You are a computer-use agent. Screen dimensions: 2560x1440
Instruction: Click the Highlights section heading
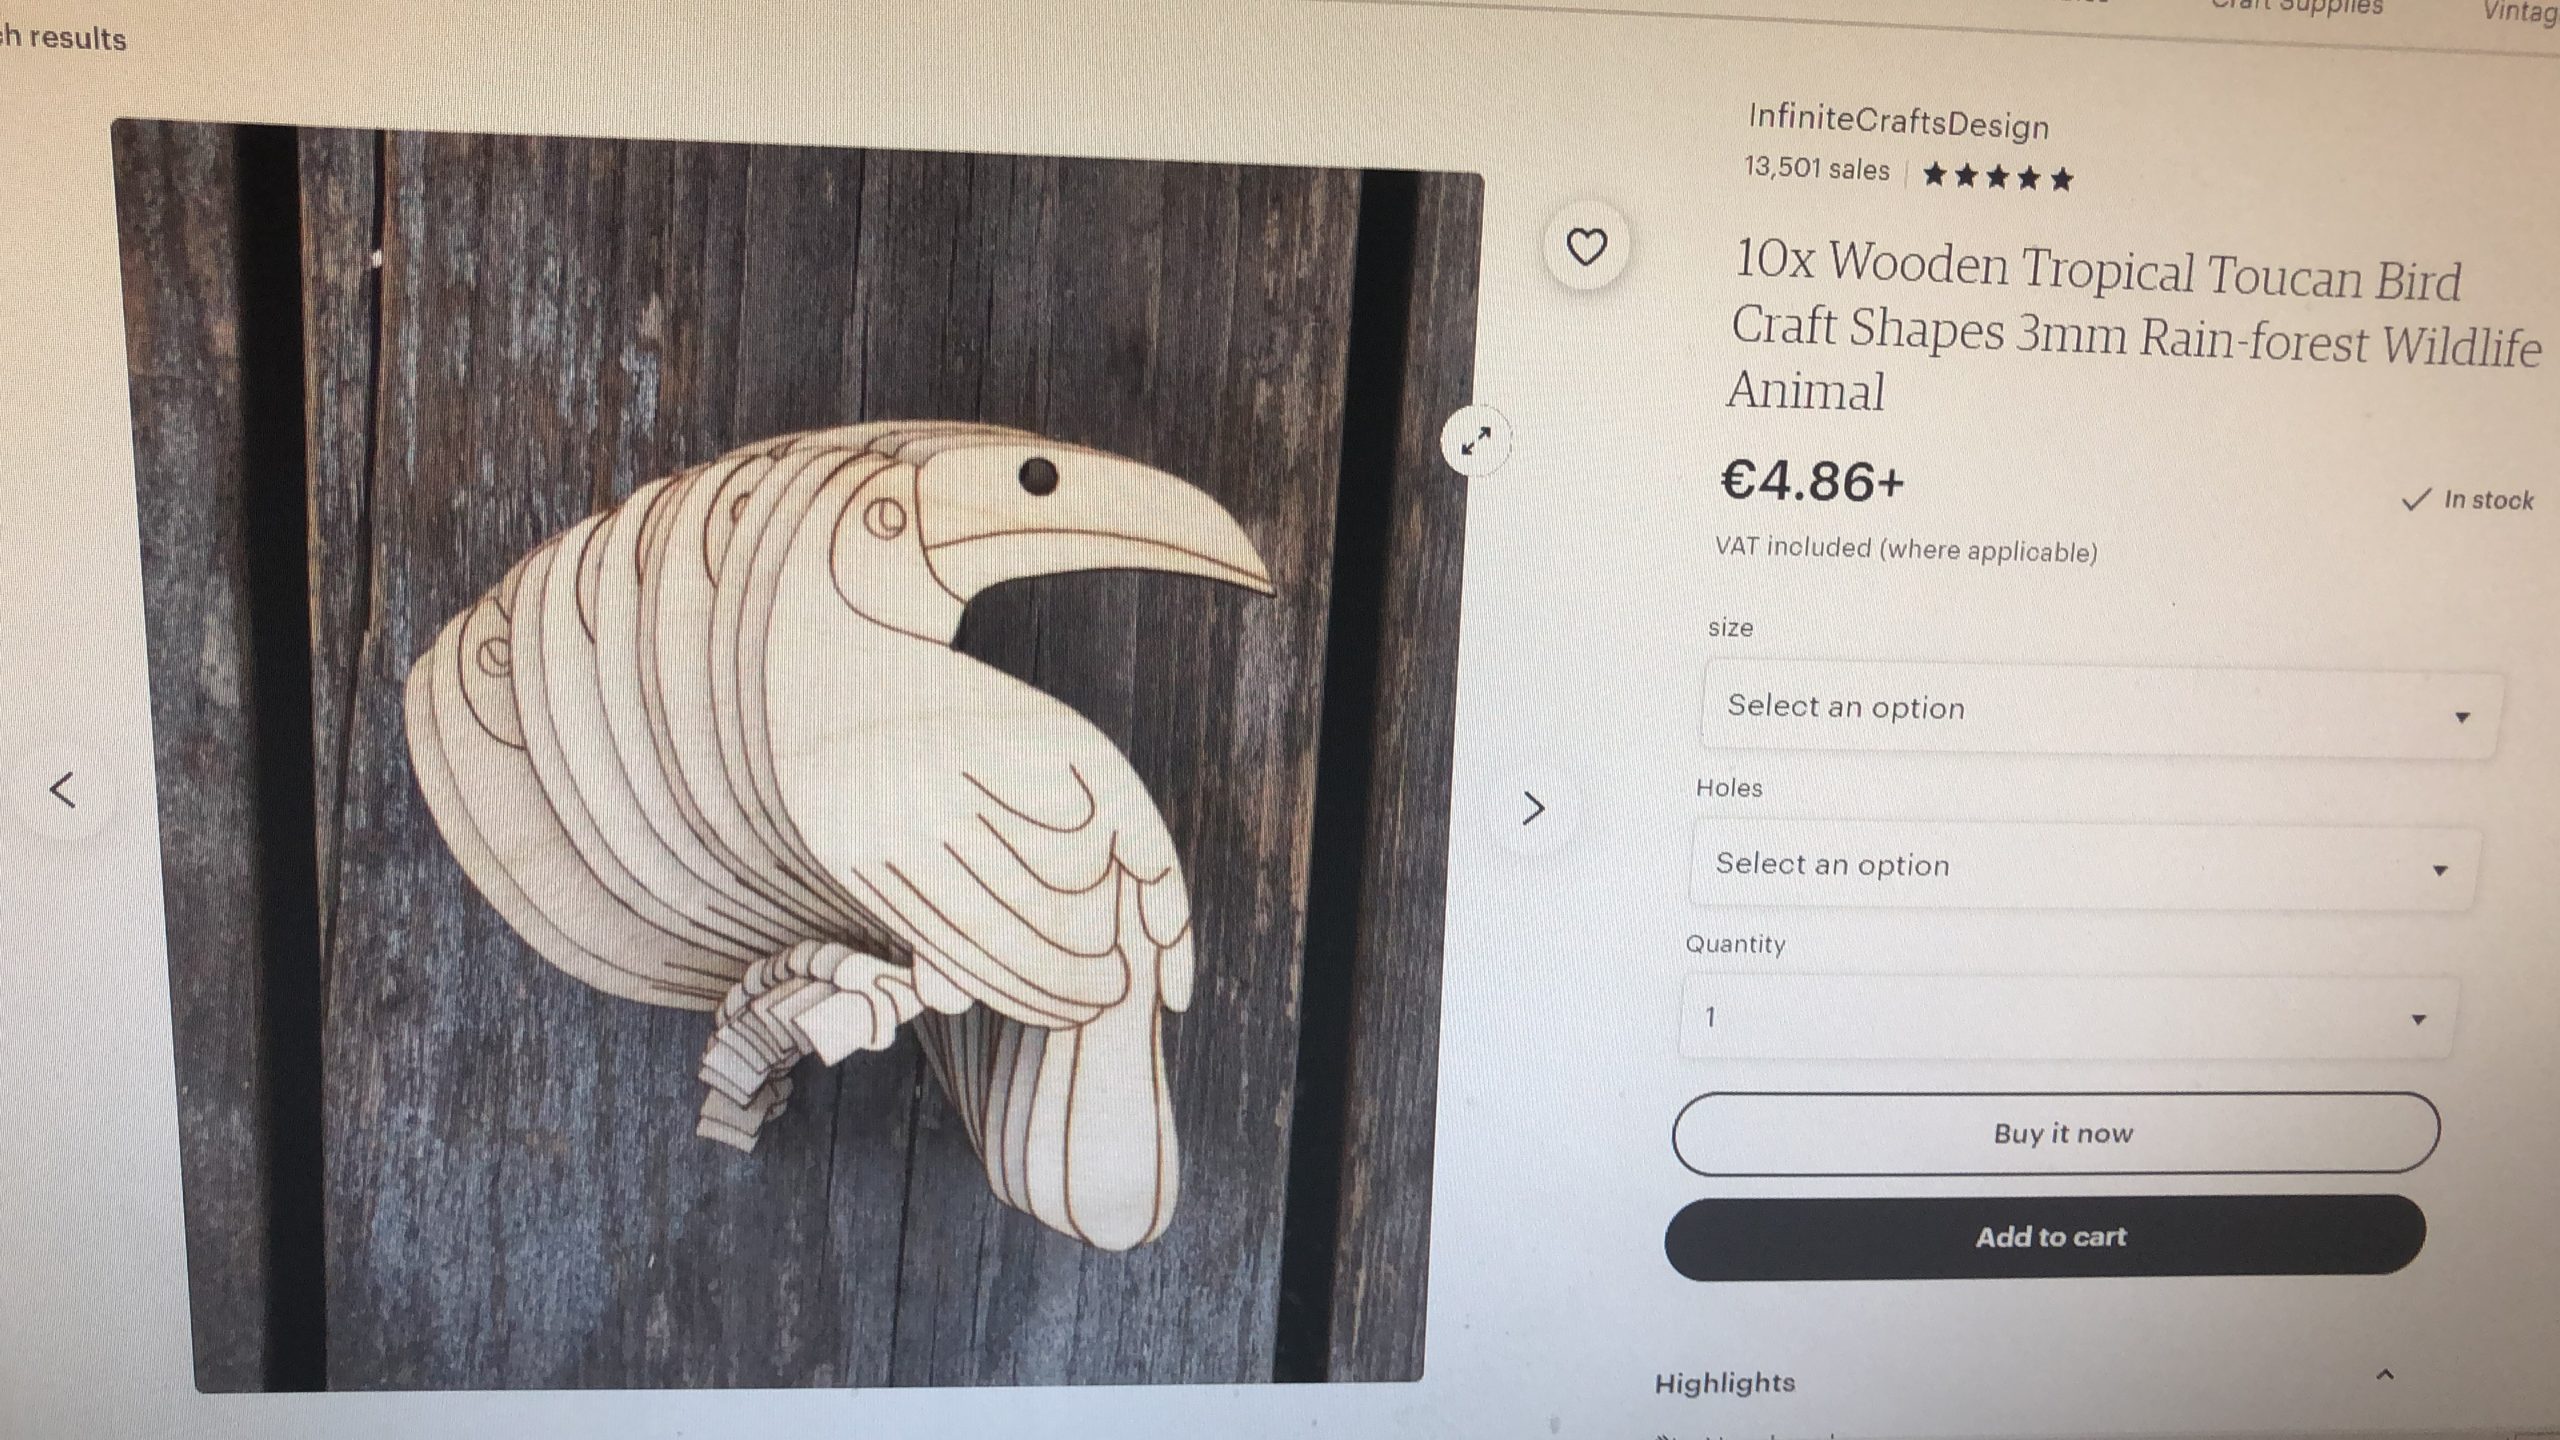1725,1383
